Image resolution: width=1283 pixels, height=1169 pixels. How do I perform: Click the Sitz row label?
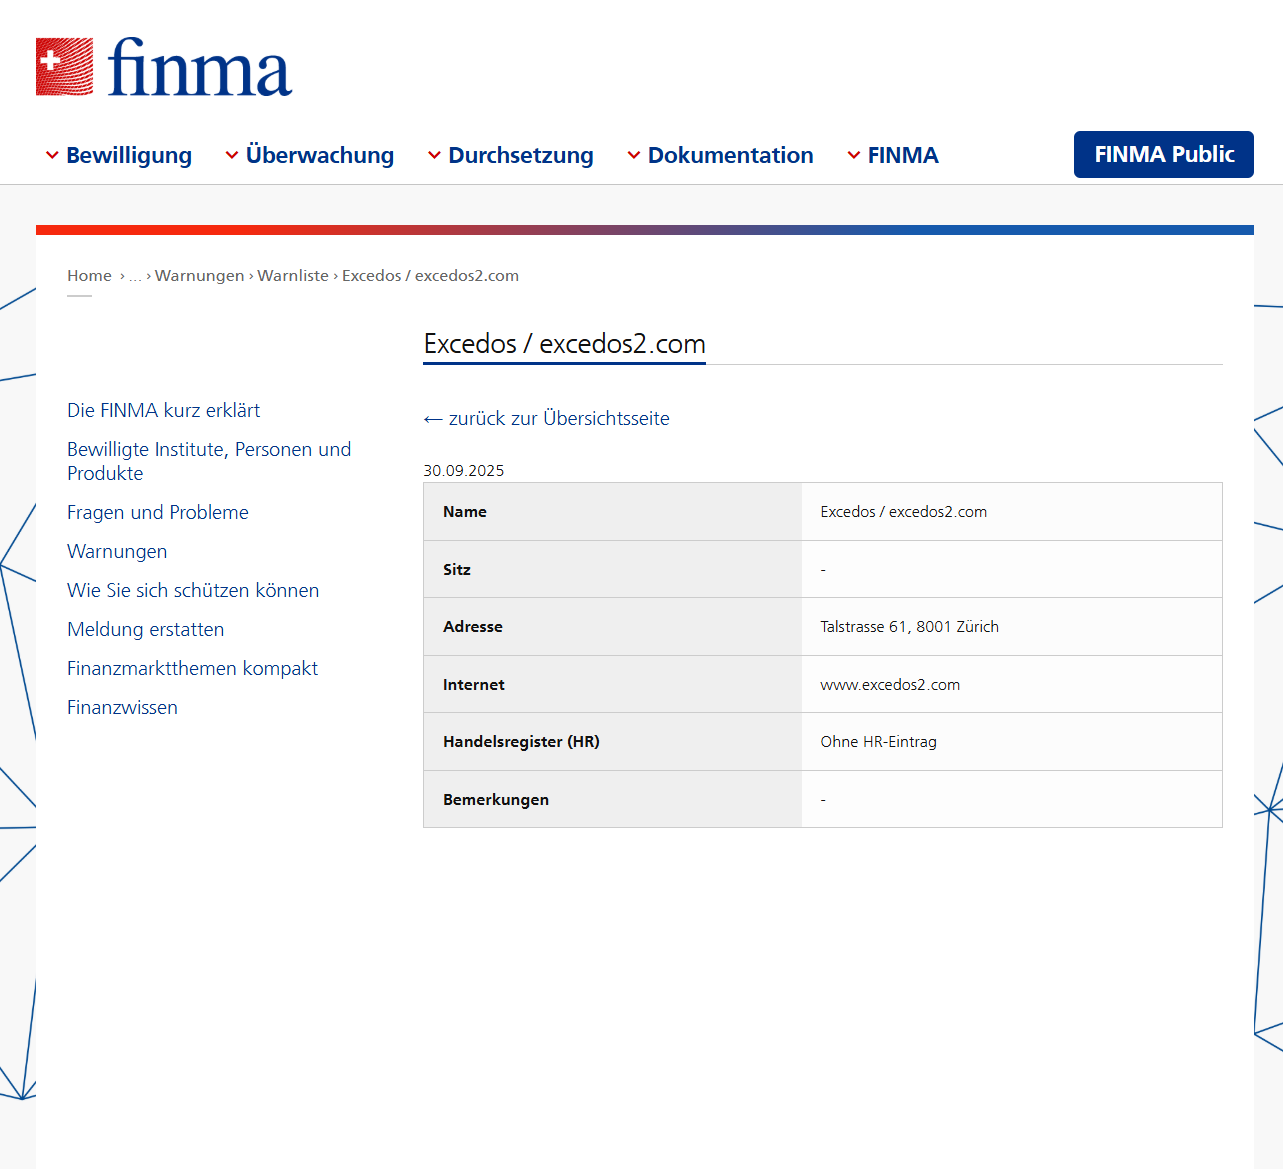(457, 570)
